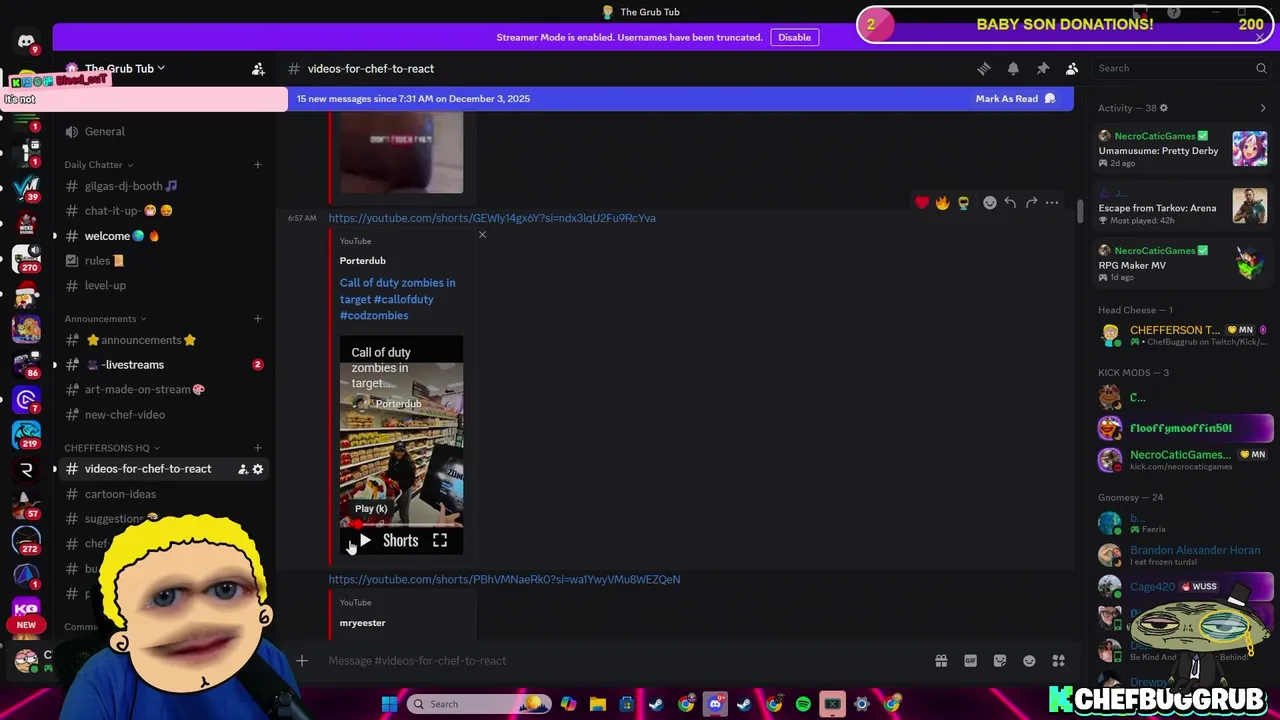Open the Call of duty zombies video title
This screenshot has height=720, width=1280.
click(x=397, y=299)
